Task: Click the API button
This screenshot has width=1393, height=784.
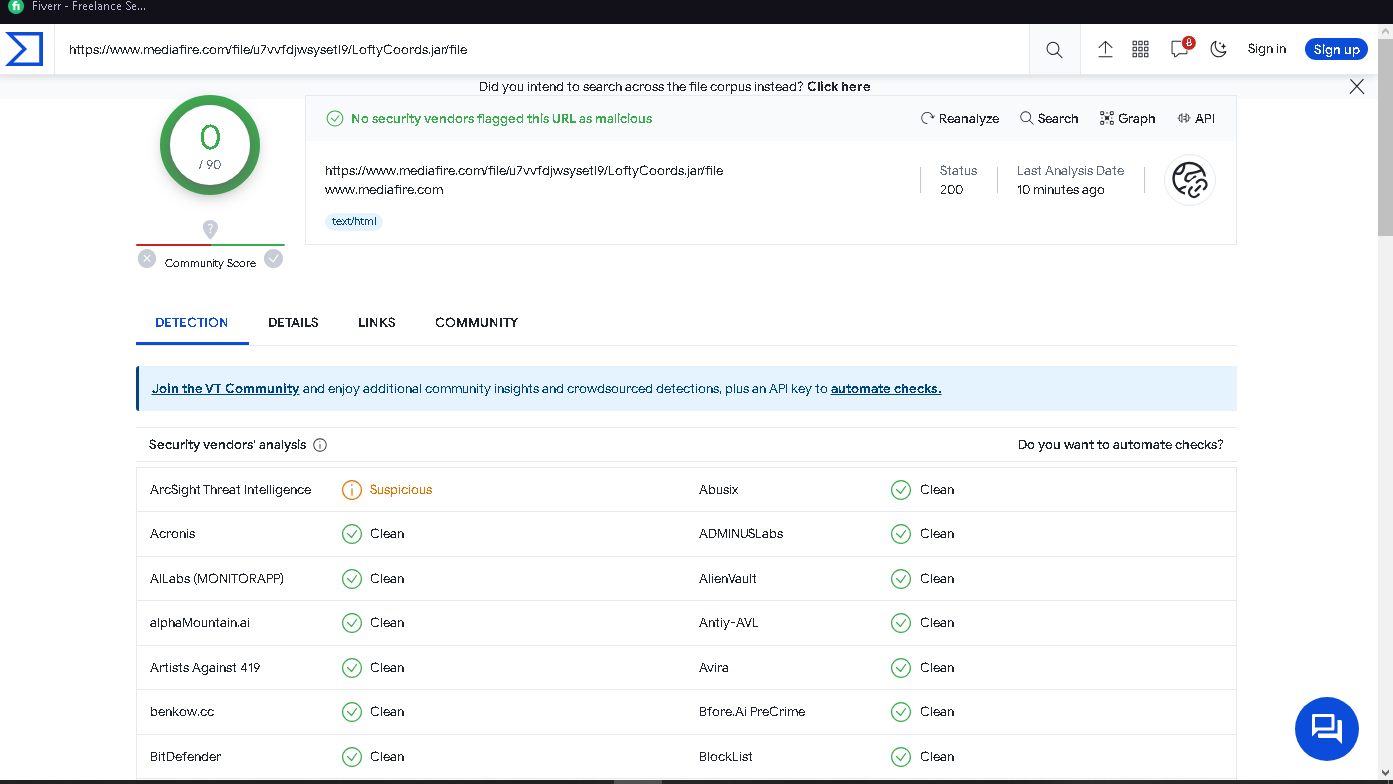Action: (1196, 118)
